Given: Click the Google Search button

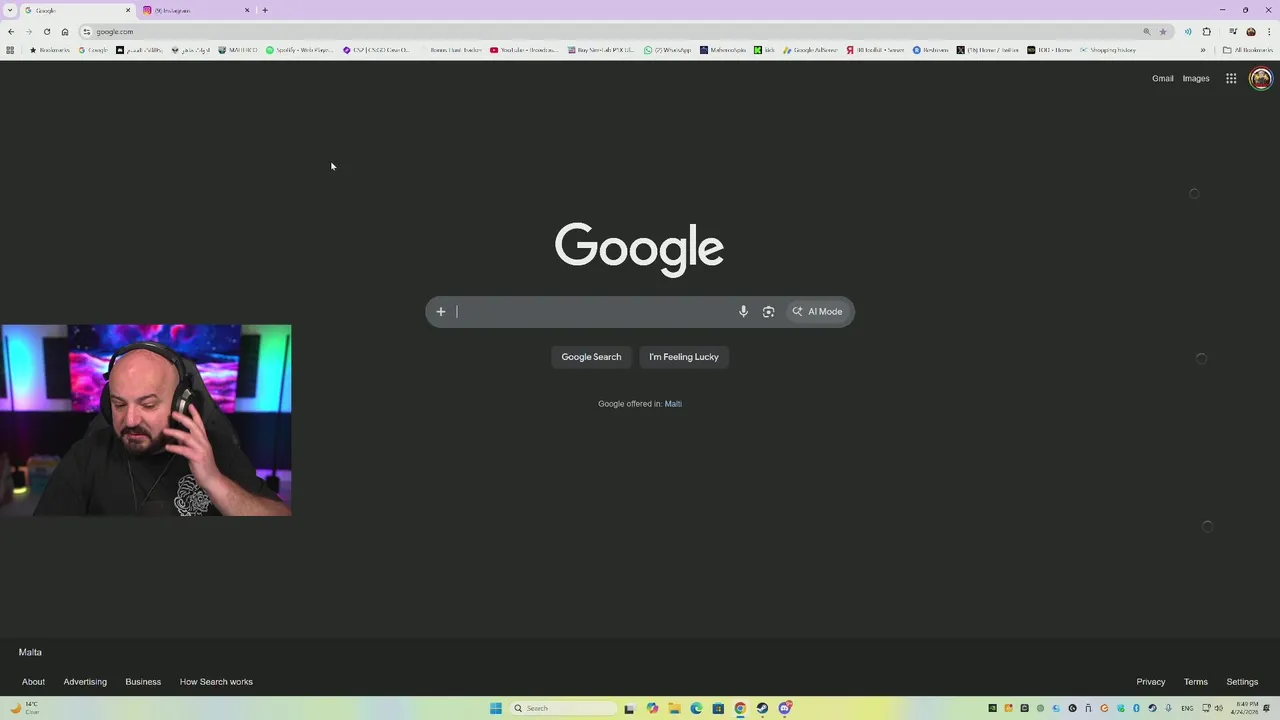Looking at the screenshot, I should 591,357.
